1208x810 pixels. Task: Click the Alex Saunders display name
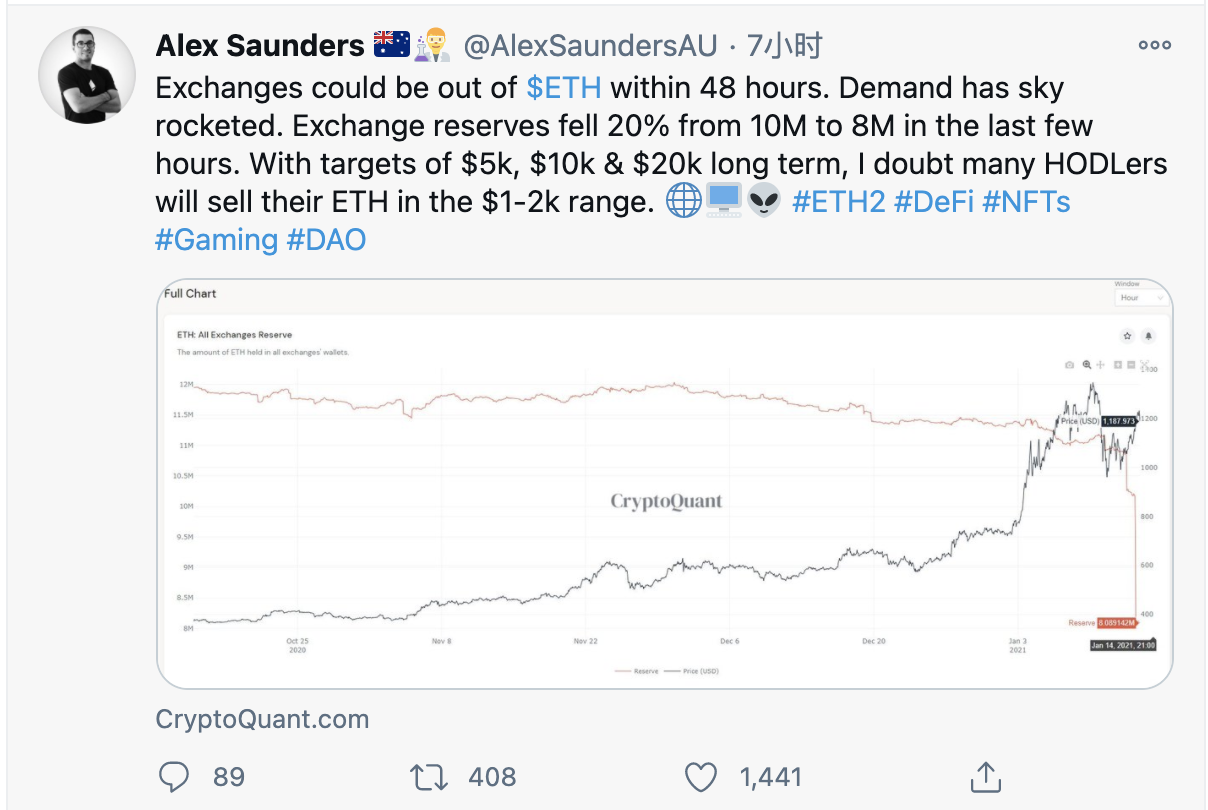pyautogui.click(x=260, y=45)
